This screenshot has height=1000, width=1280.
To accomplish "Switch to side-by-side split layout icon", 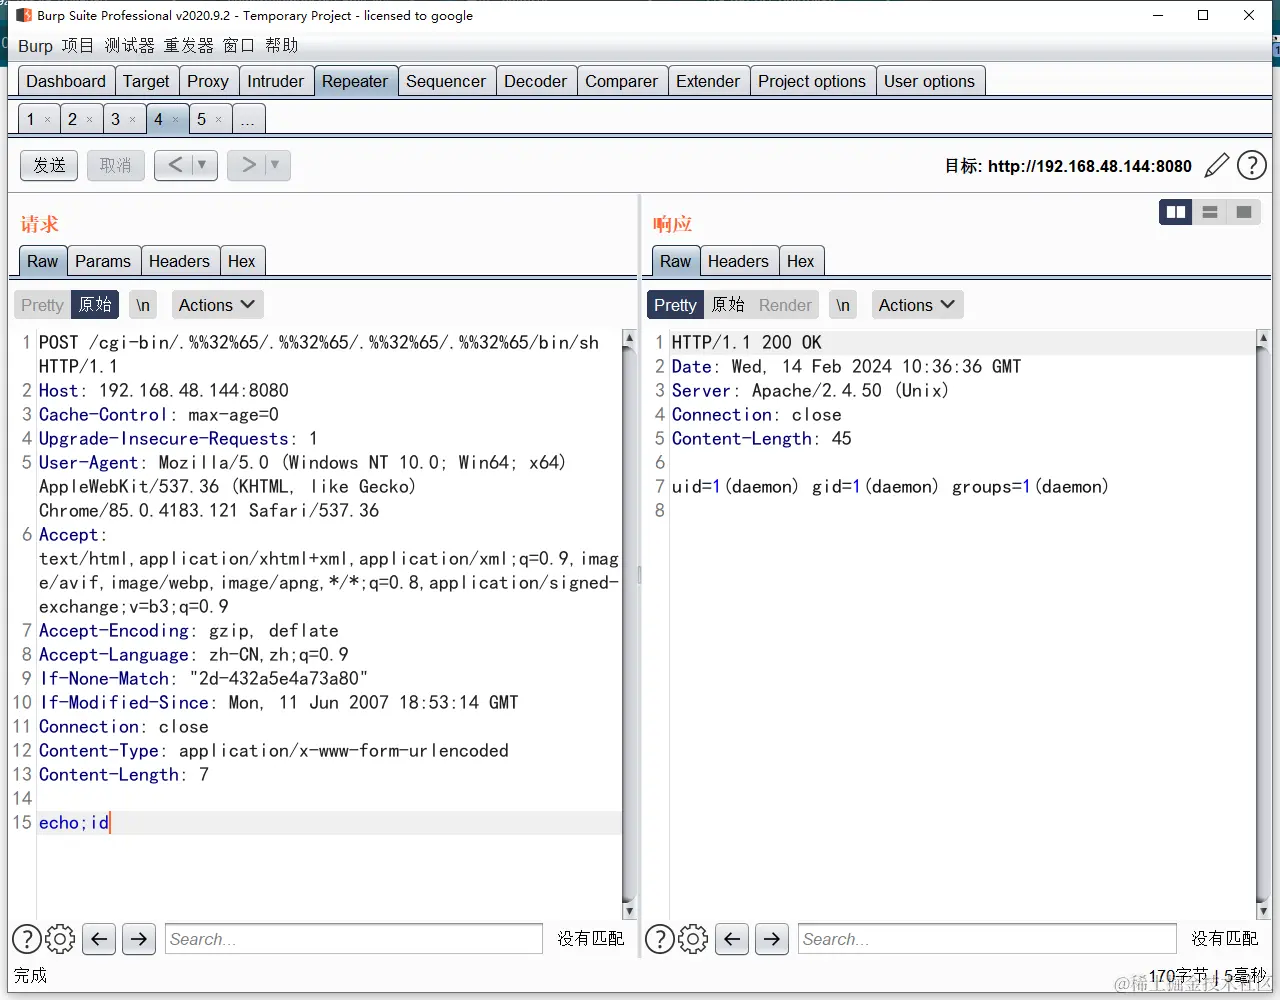I will coord(1176,212).
